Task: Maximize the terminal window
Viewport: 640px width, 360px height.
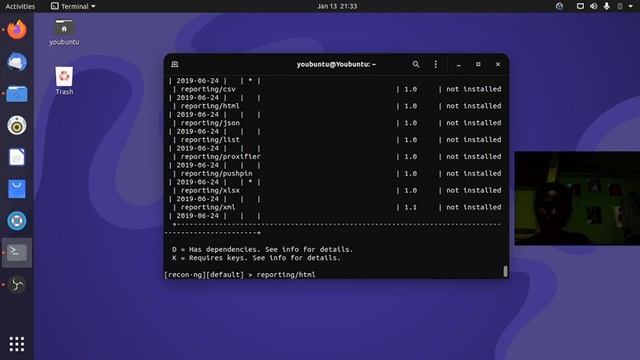Action: click(x=478, y=64)
